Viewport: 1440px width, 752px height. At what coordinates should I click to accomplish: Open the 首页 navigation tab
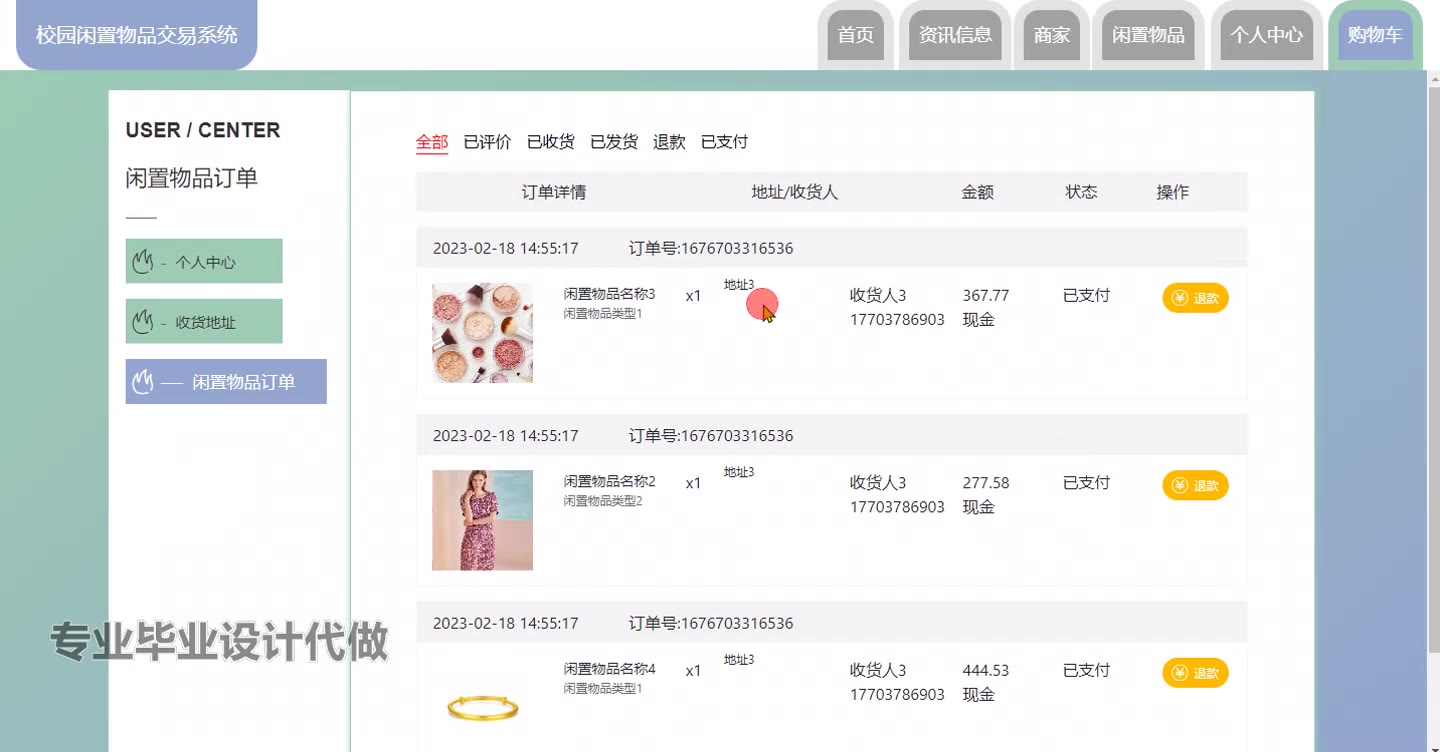855,35
